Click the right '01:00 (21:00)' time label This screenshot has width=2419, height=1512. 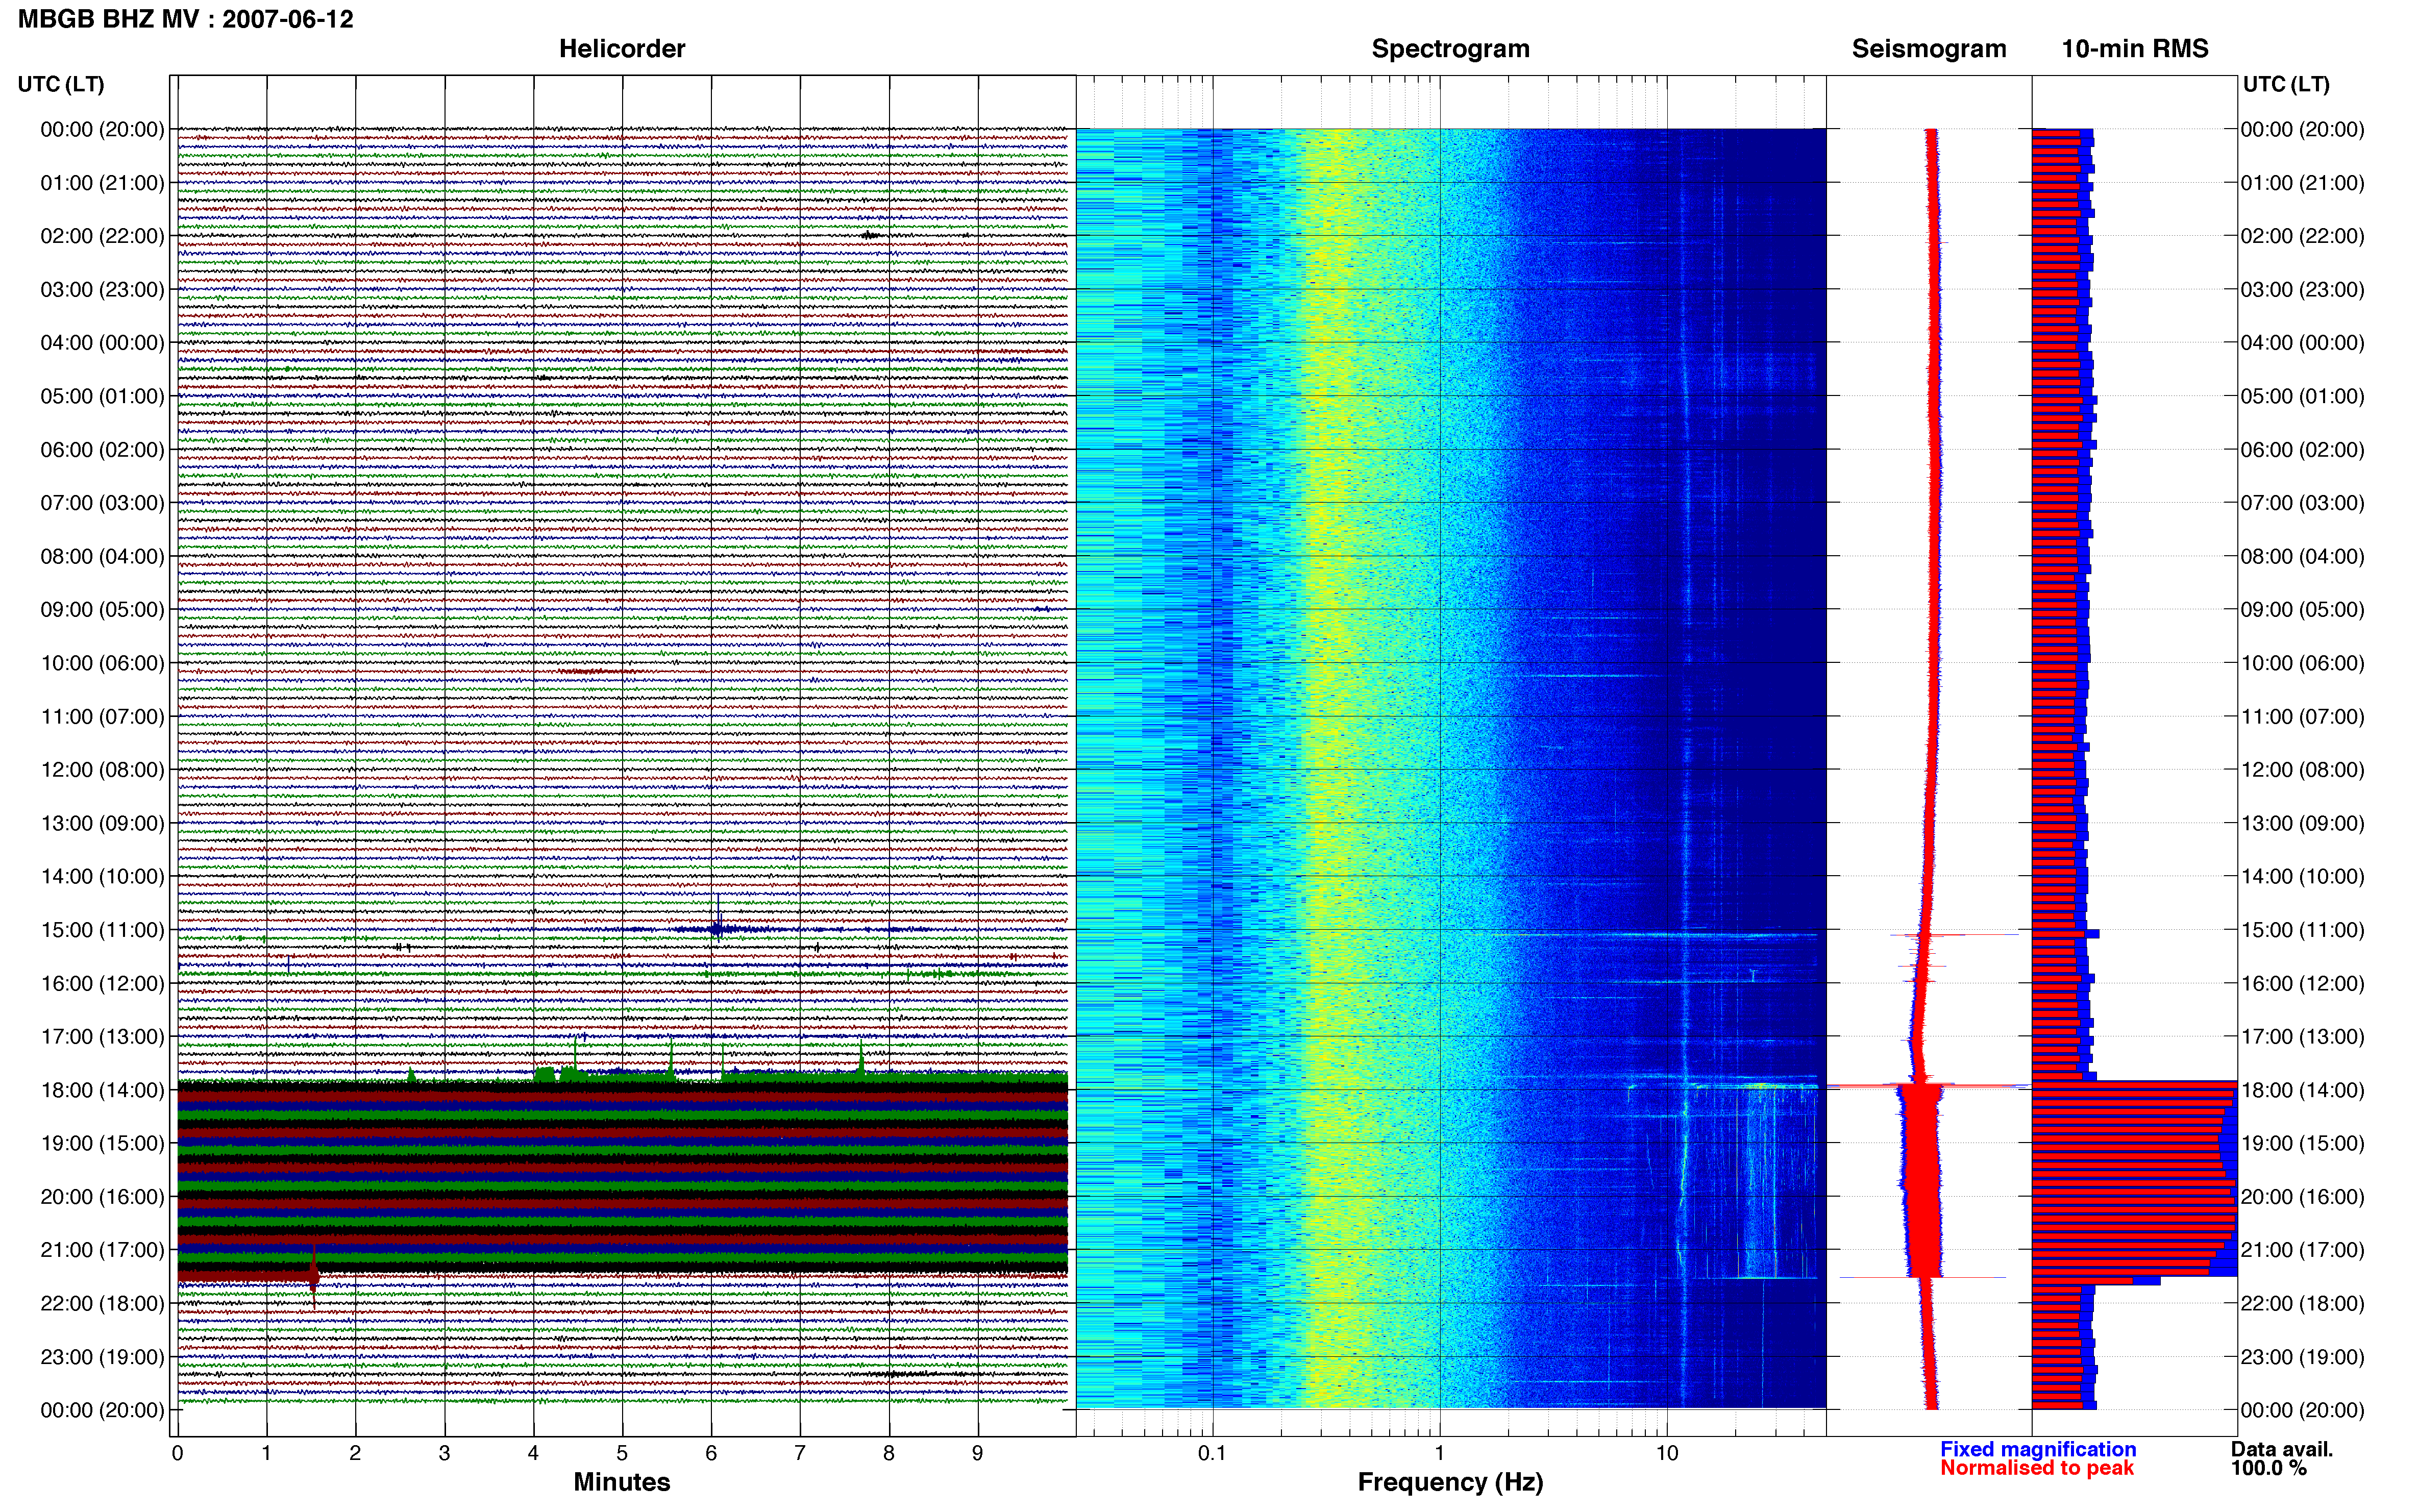pyautogui.click(x=2302, y=183)
